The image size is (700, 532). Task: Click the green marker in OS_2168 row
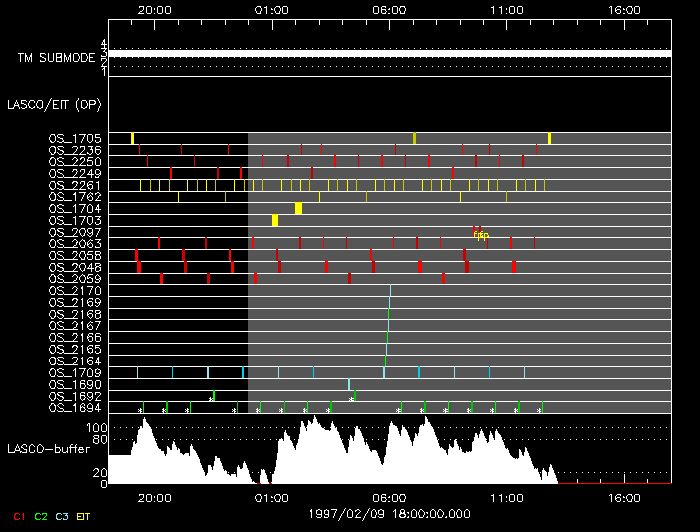pyautogui.click(x=388, y=314)
